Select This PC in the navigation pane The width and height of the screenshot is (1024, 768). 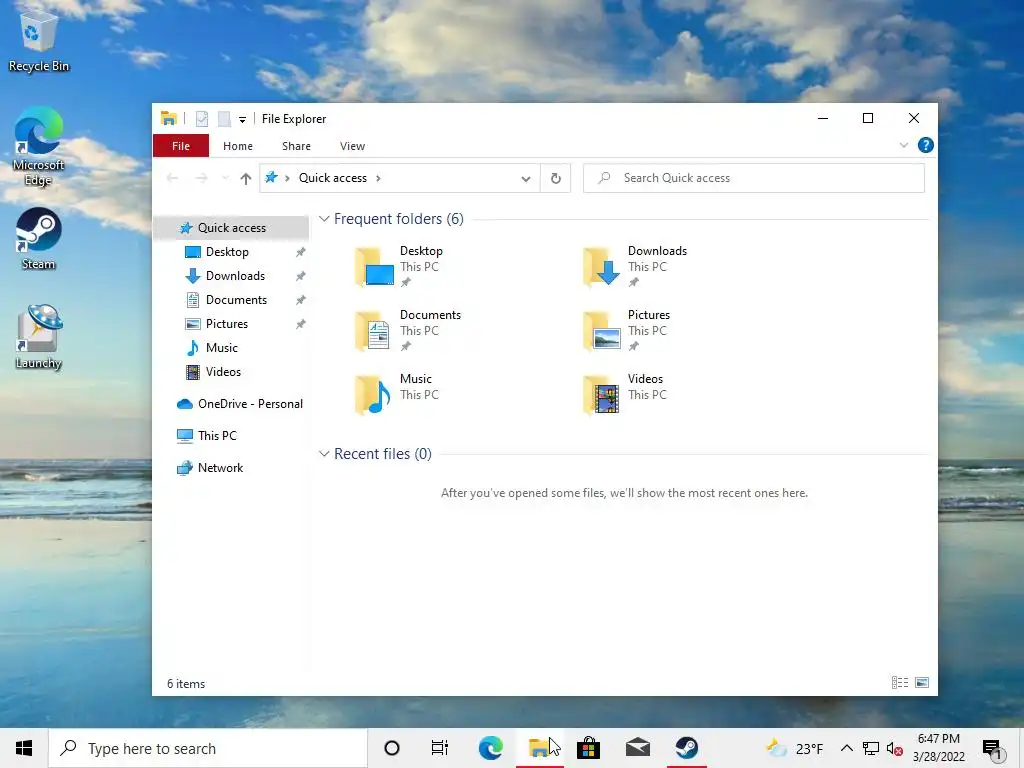217,436
